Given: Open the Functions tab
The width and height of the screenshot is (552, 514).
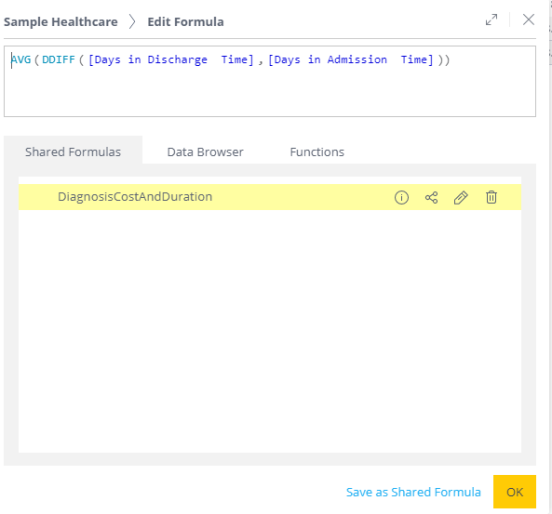Looking at the screenshot, I should coord(317,152).
